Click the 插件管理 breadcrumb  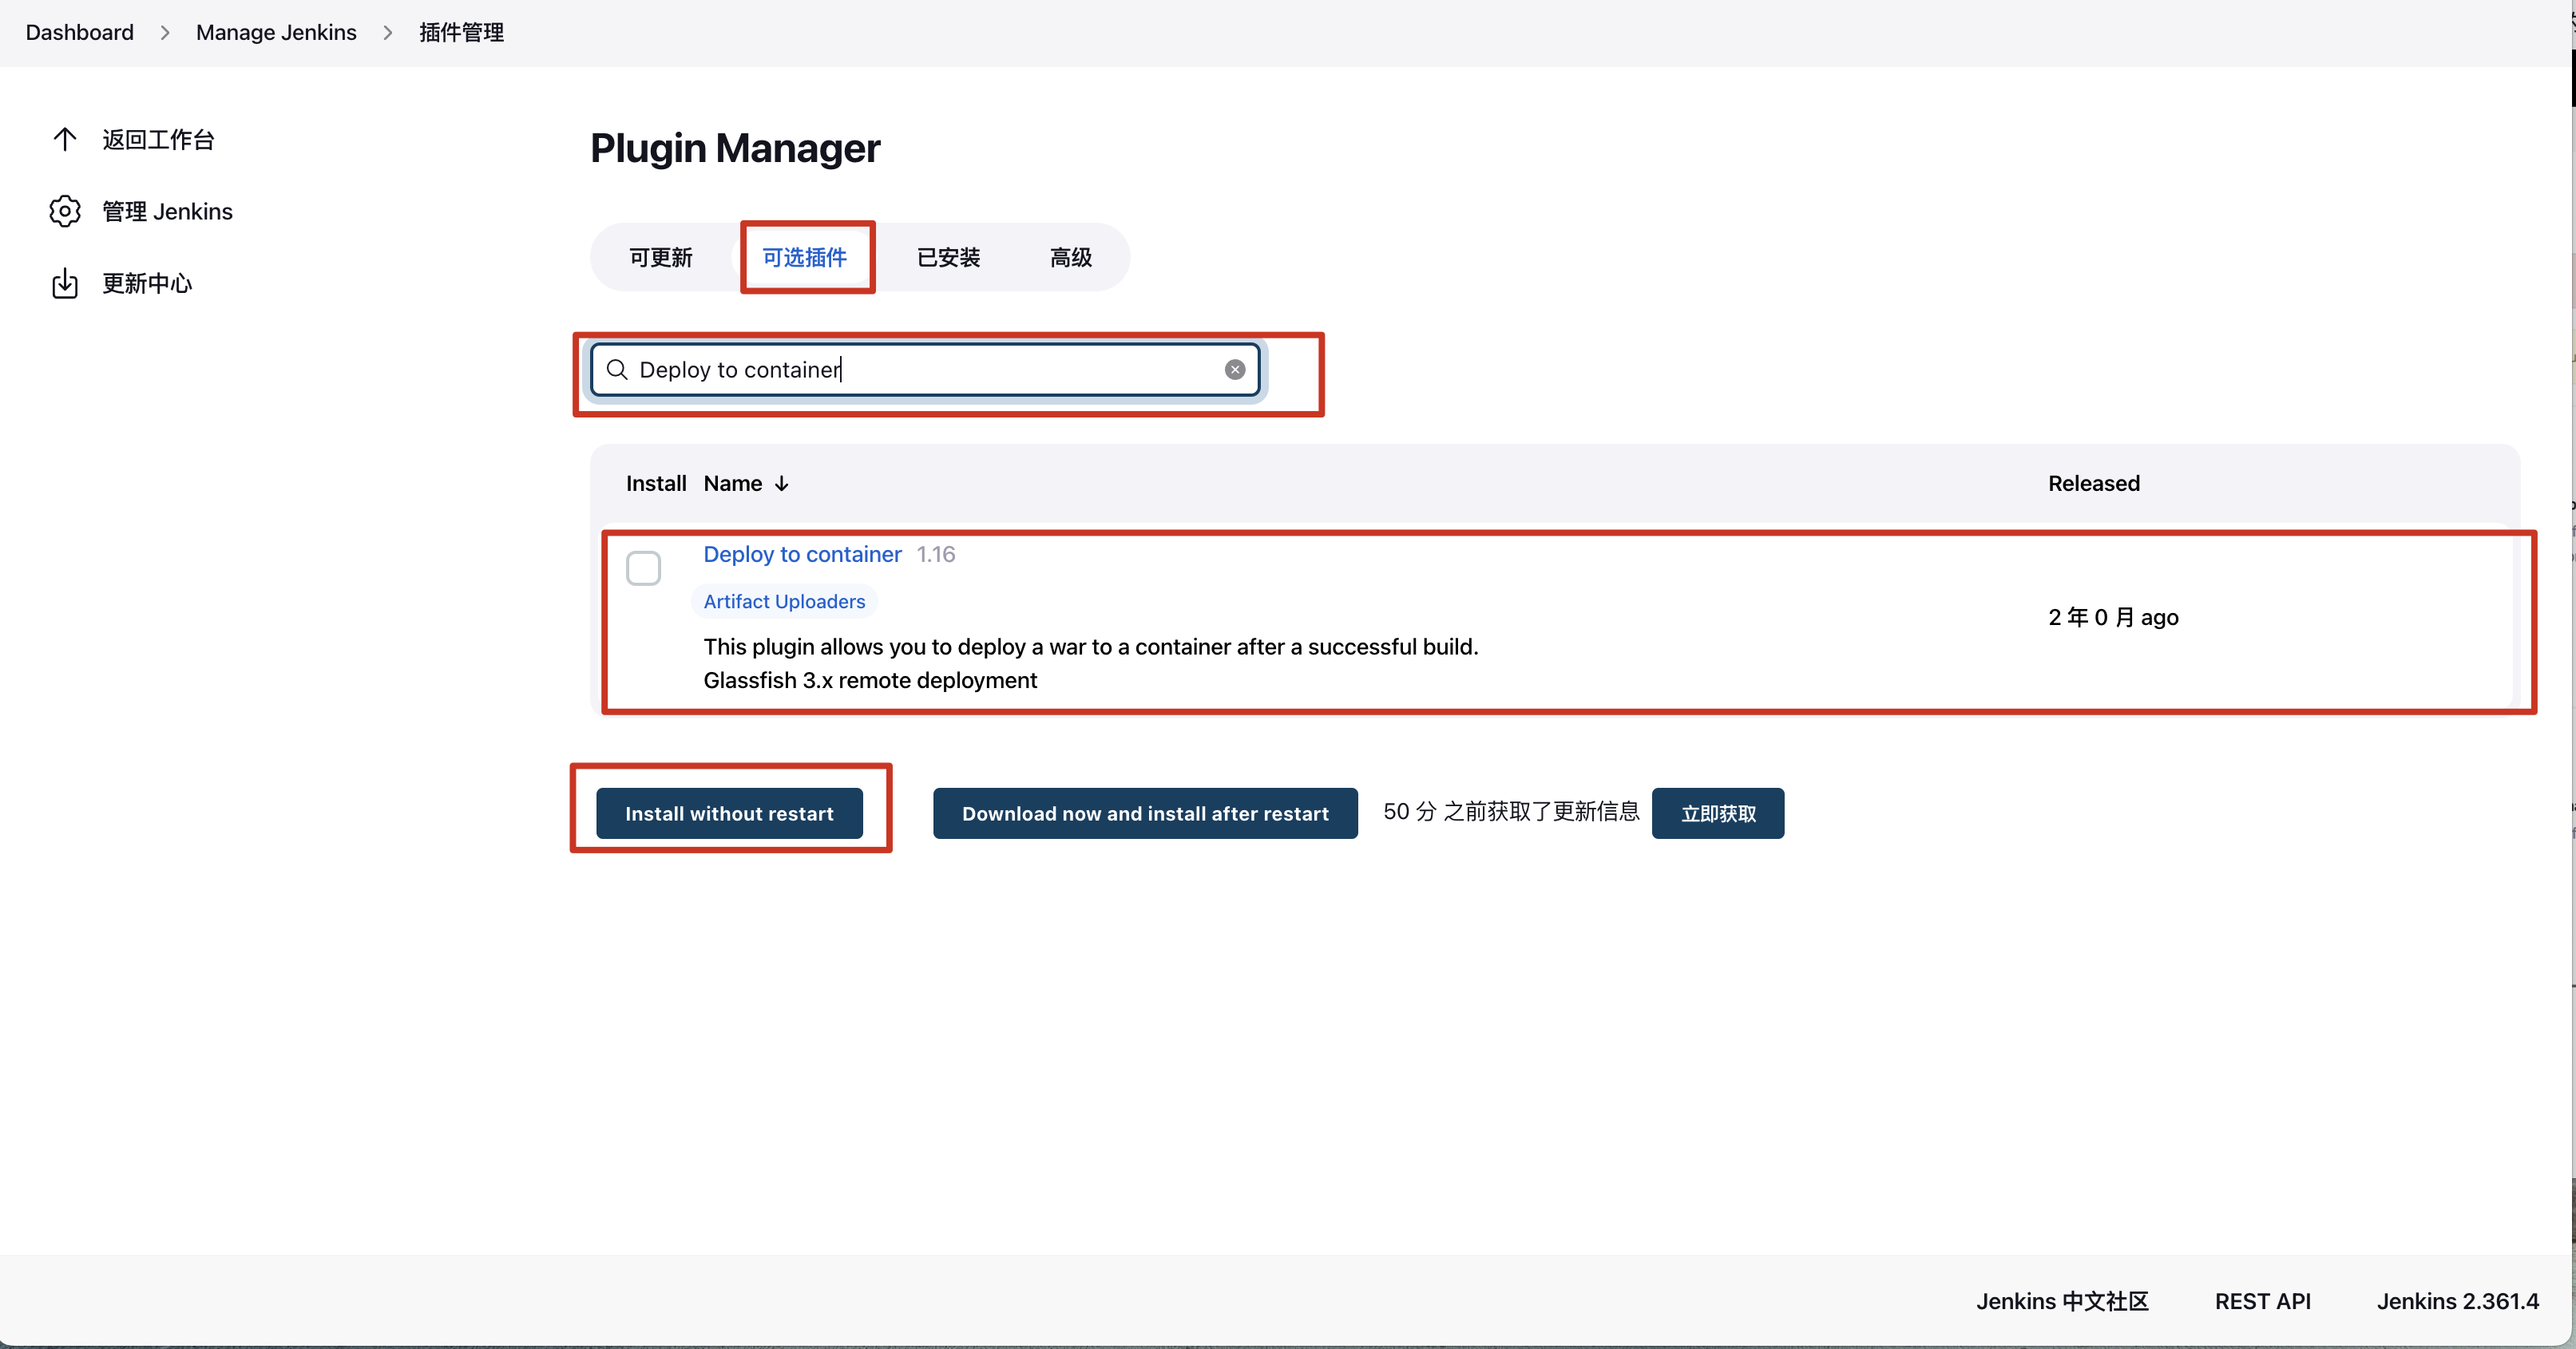[x=461, y=32]
